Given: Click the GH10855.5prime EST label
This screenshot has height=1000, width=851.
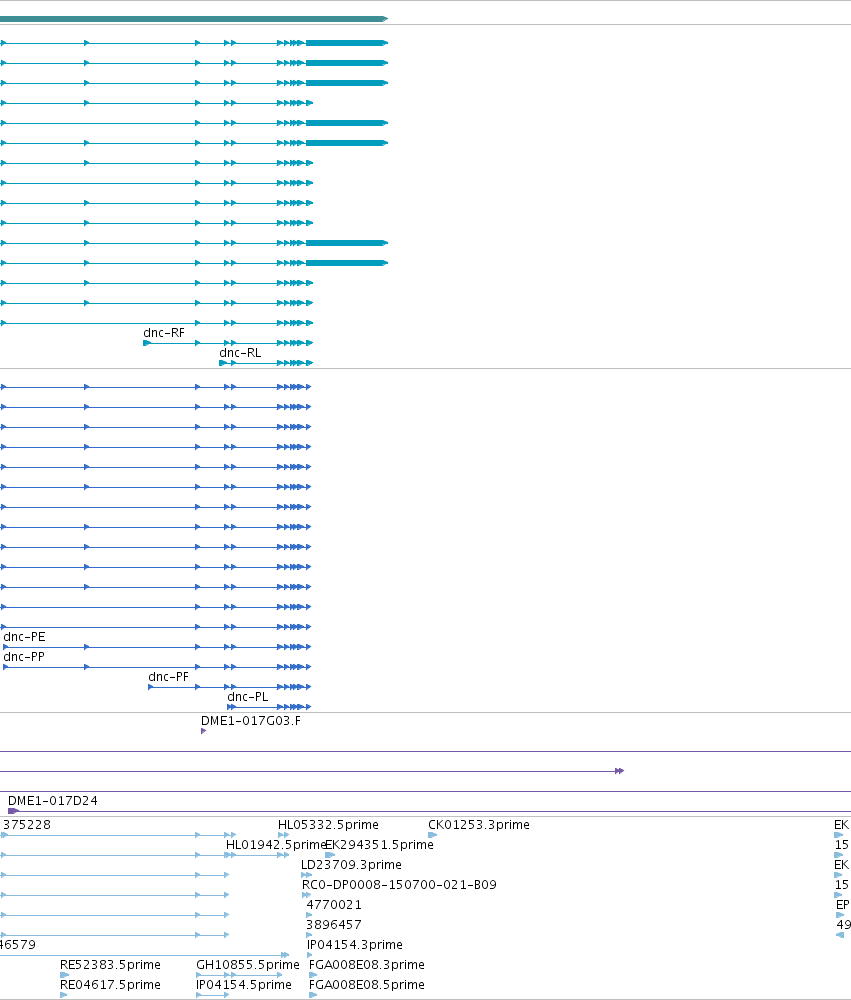Looking at the screenshot, I should [x=248, y=964].
